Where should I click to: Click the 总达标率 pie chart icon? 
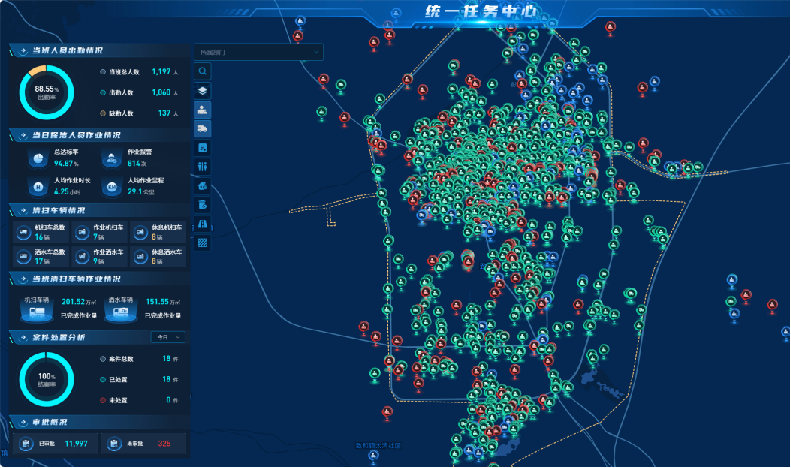[x=37, y=160]
